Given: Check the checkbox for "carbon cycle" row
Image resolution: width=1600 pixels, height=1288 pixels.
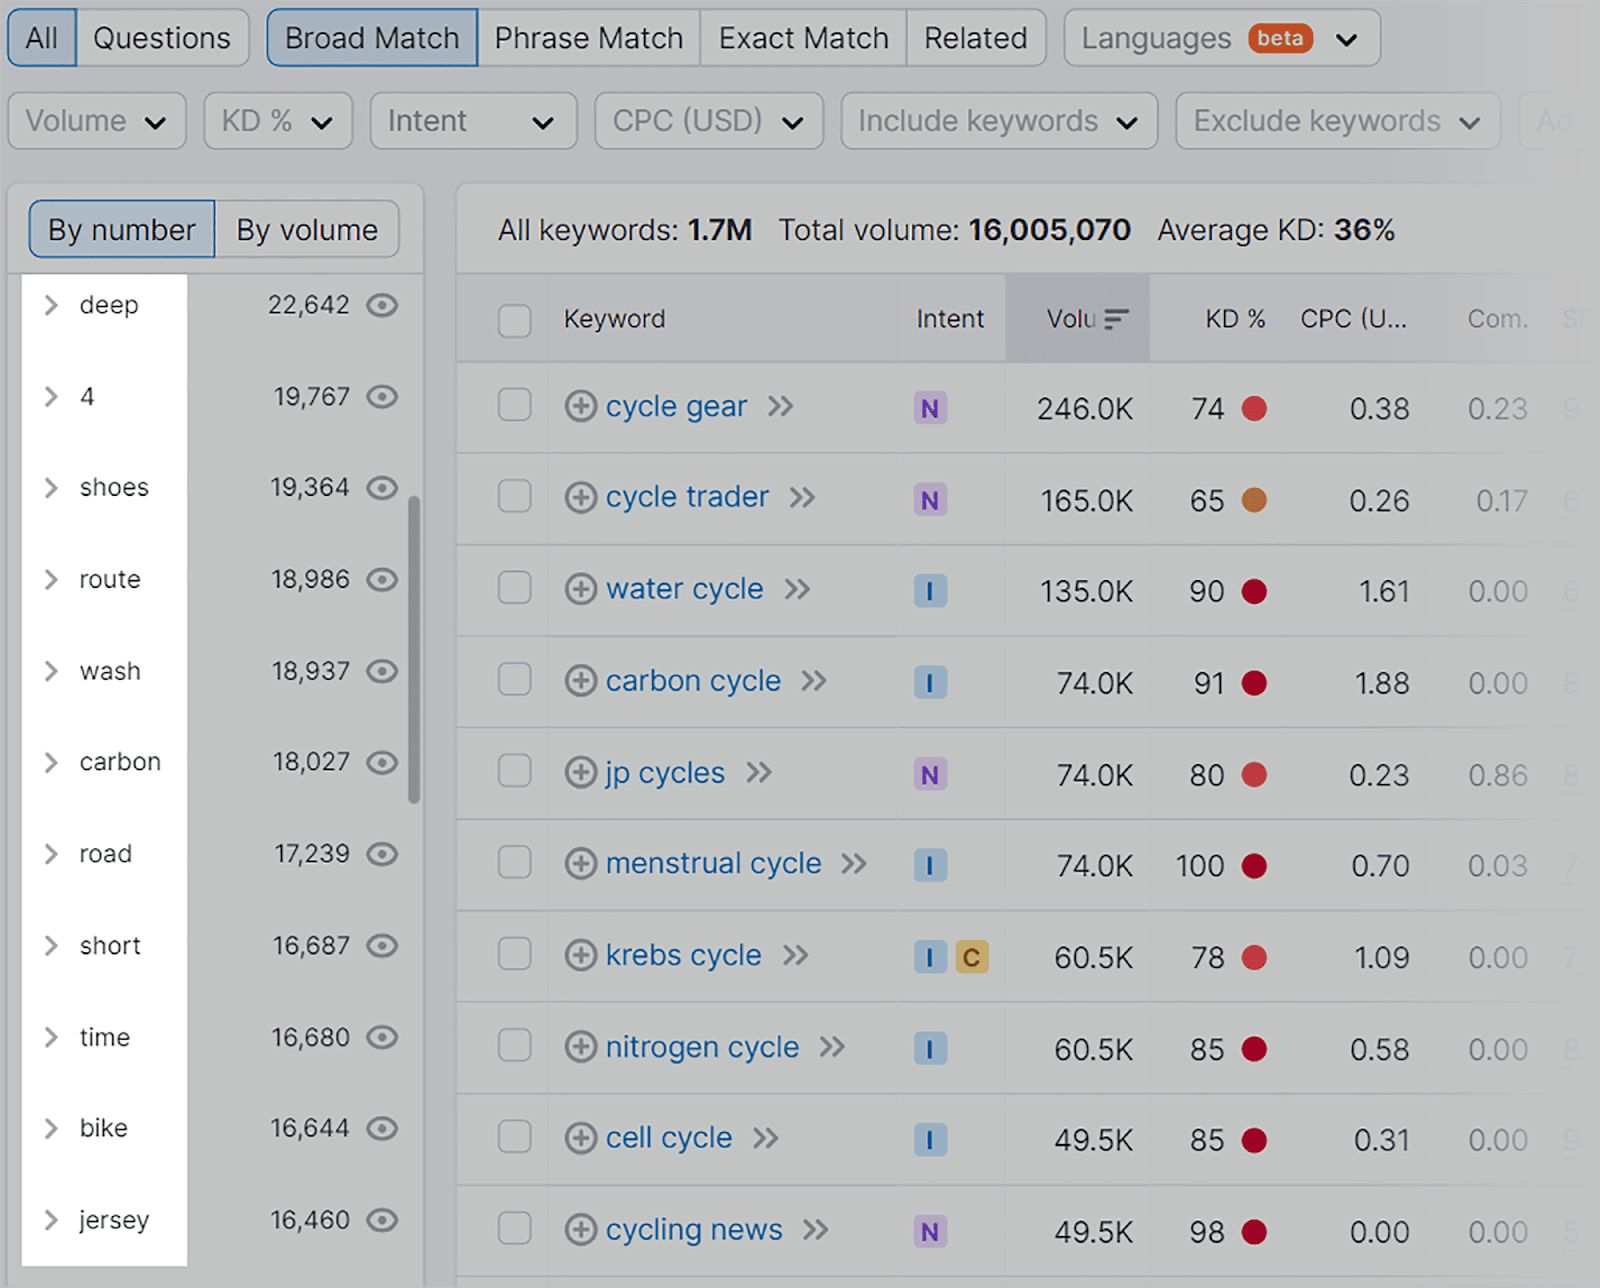Looking at the screenshot, I should [514, 681].
